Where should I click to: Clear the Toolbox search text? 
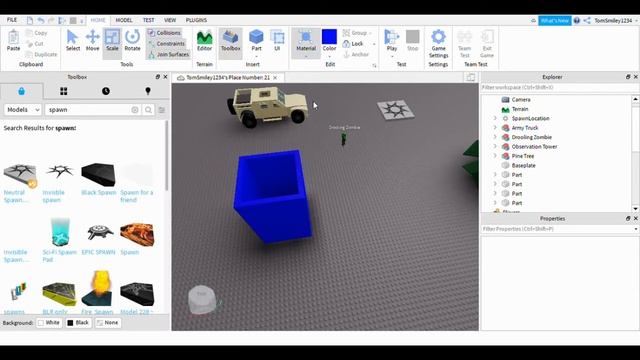pos(135,110)
